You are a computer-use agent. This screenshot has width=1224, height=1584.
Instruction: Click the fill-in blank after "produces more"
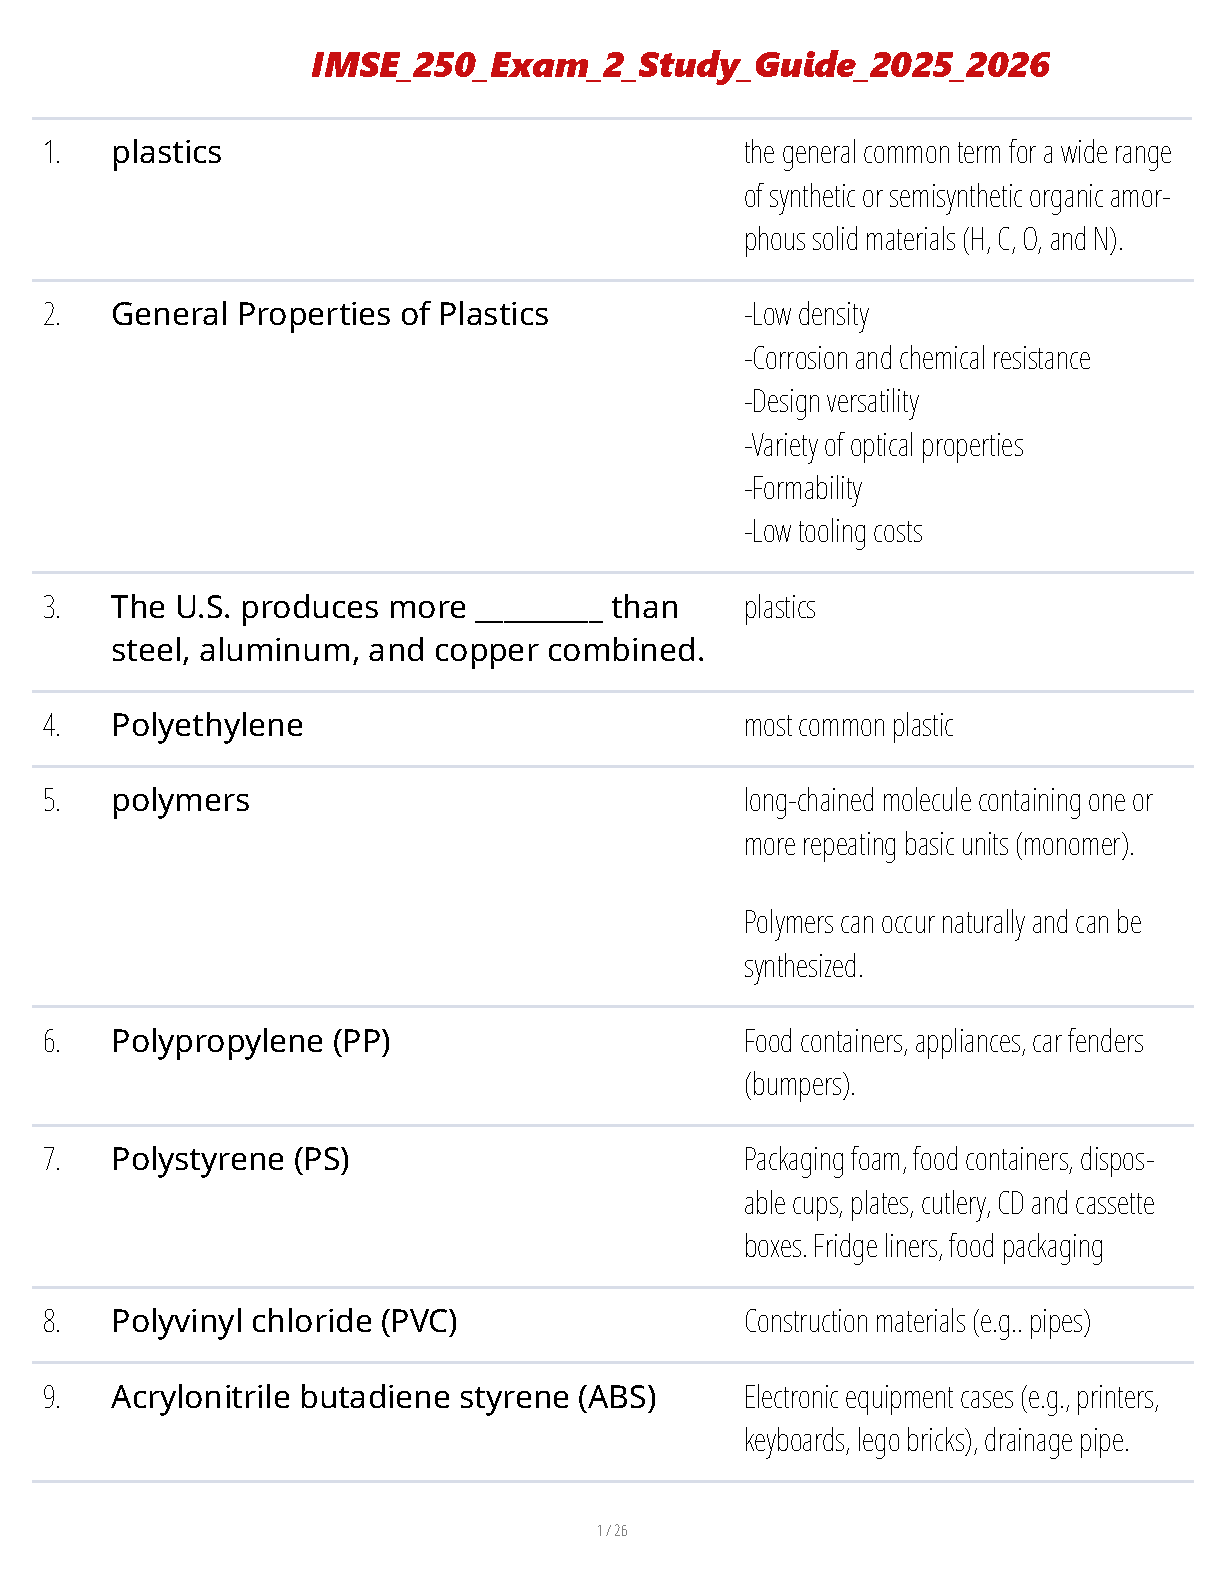(539, 610)
